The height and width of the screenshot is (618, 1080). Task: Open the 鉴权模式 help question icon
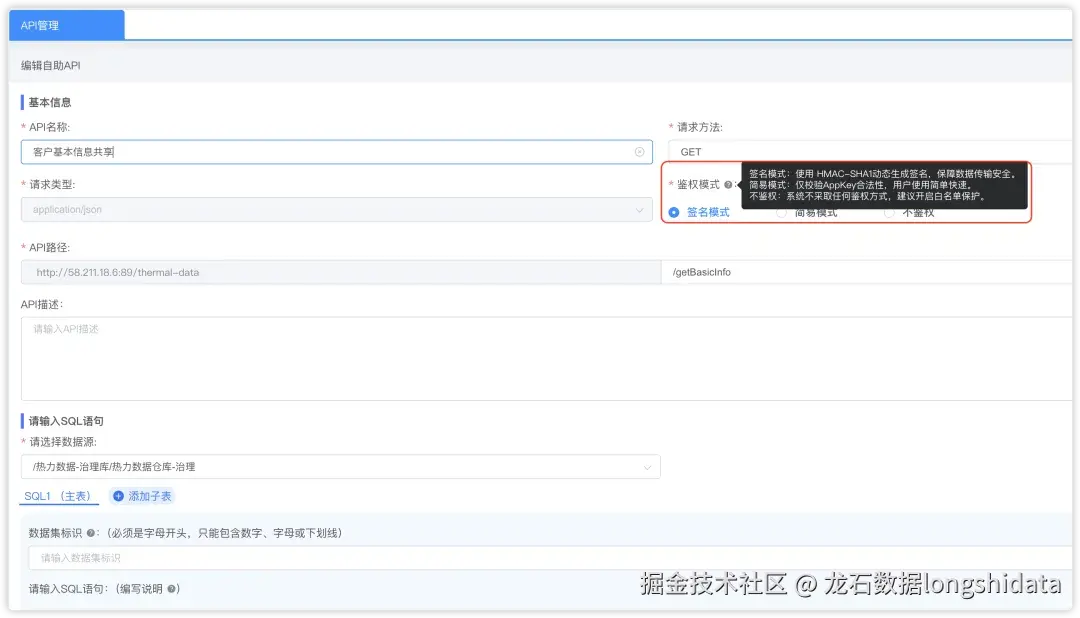point(728,185)
